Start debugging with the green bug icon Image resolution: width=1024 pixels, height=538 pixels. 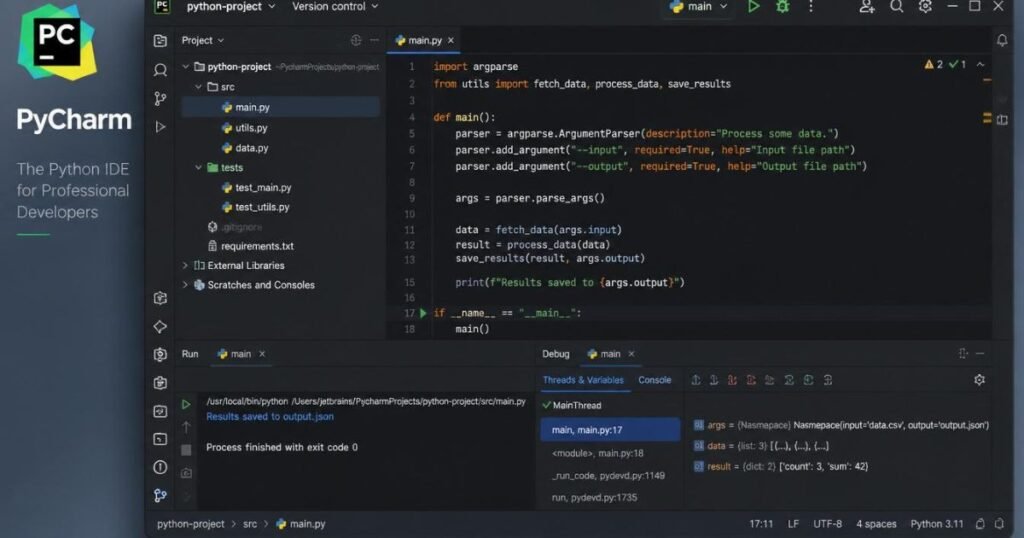pyautogui.click(x=782, y=7)
